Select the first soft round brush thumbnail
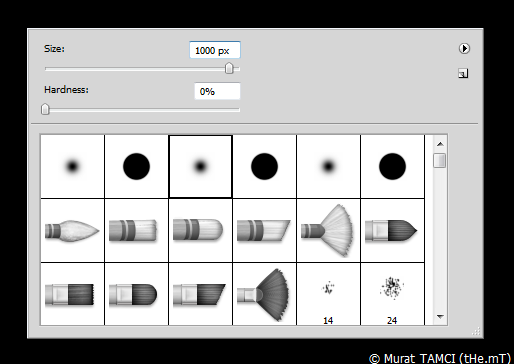Image resolution: width=514 pixels, height=364 pixels. click(72, 166)
